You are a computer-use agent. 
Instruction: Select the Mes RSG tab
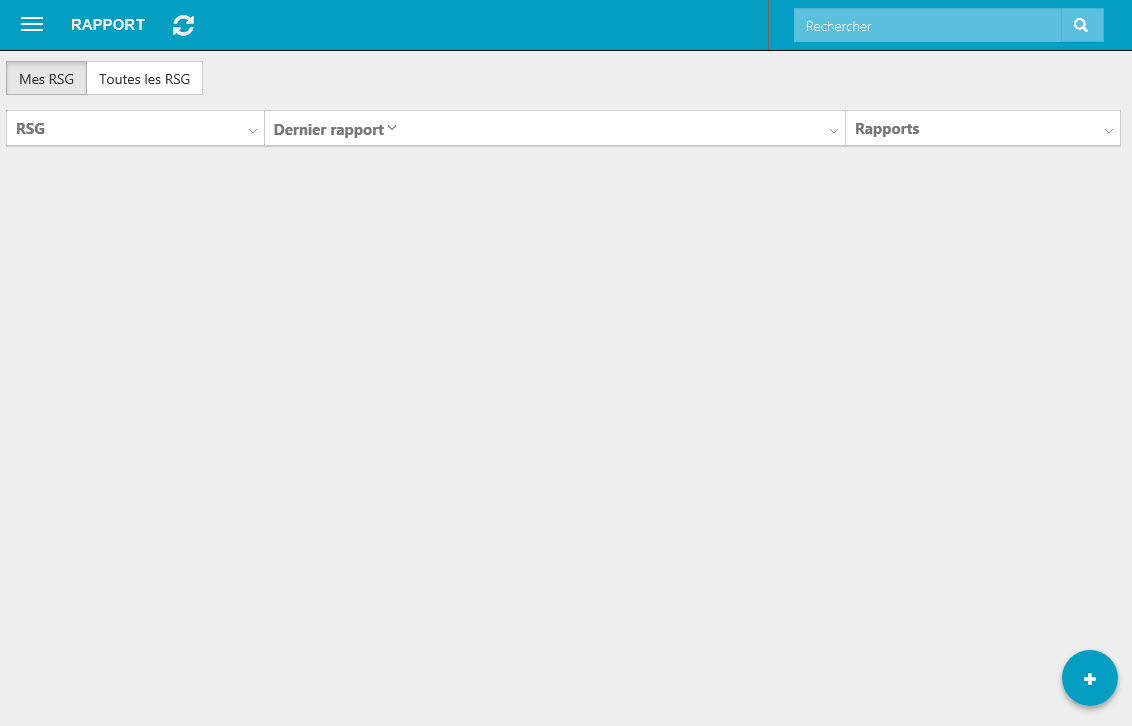point(46,79)
